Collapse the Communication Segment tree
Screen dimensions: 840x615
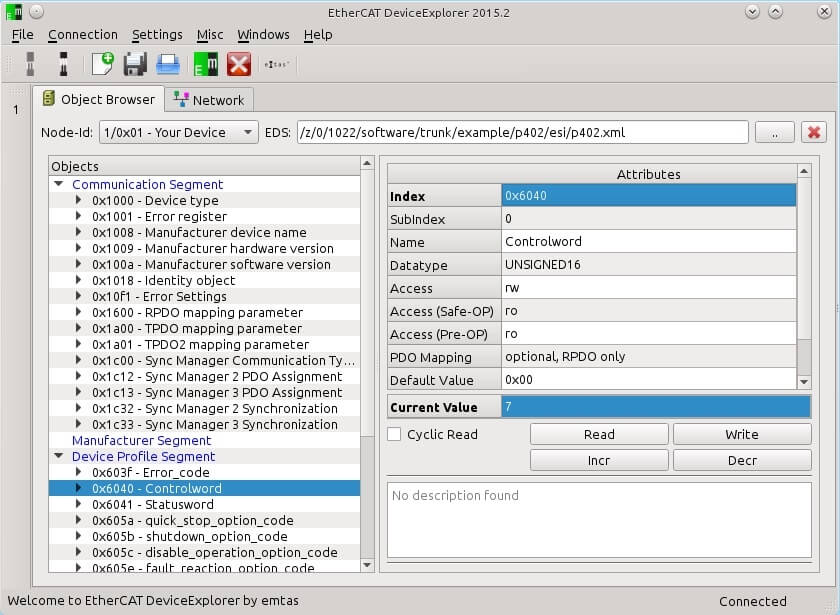coord(61,184)
